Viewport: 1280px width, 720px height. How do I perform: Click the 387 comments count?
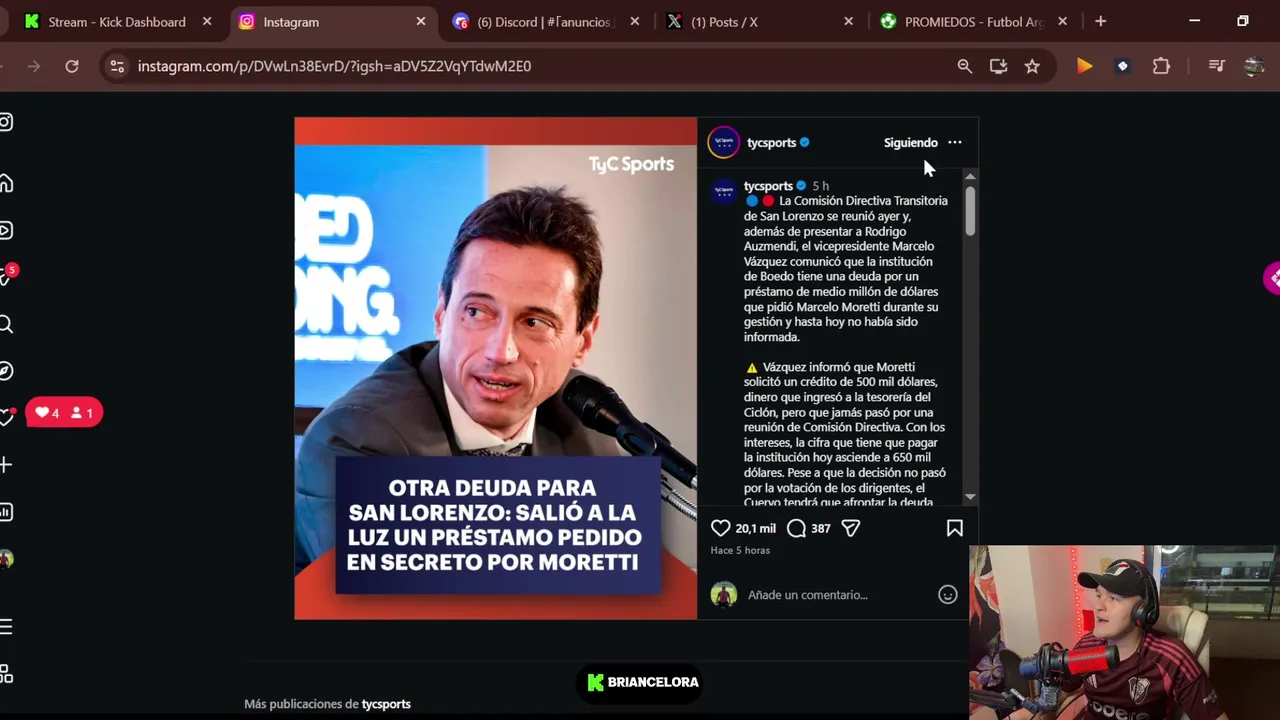(821, 528)
